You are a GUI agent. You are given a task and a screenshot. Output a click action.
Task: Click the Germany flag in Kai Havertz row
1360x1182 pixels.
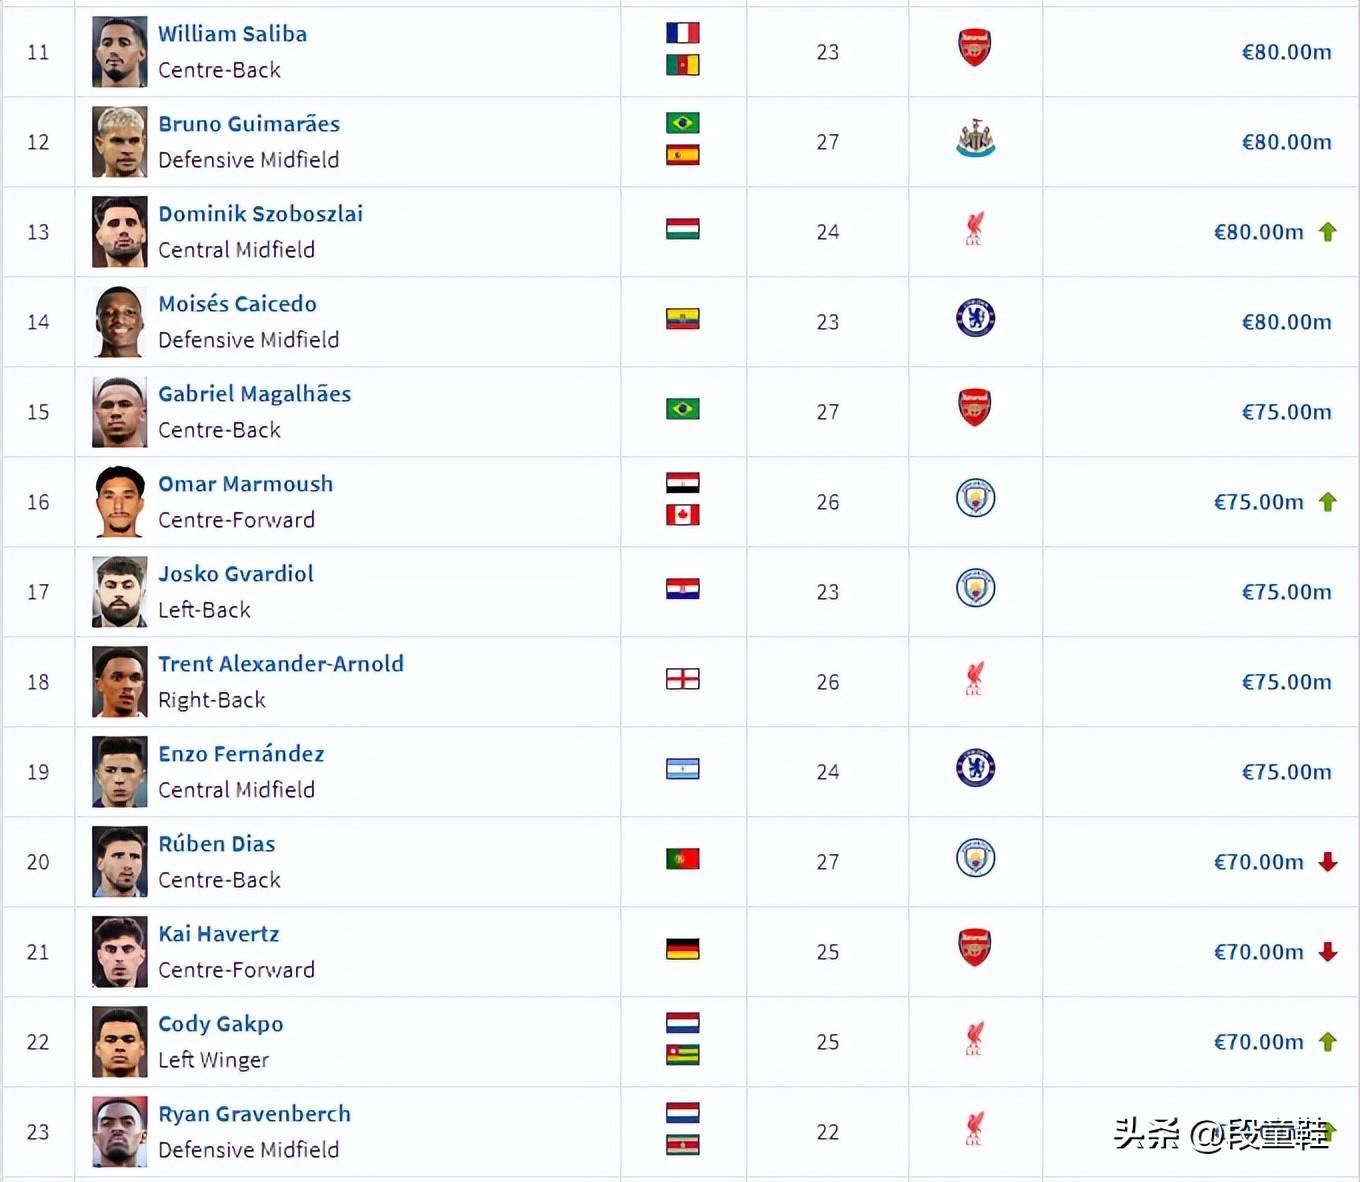coord(683,949)
